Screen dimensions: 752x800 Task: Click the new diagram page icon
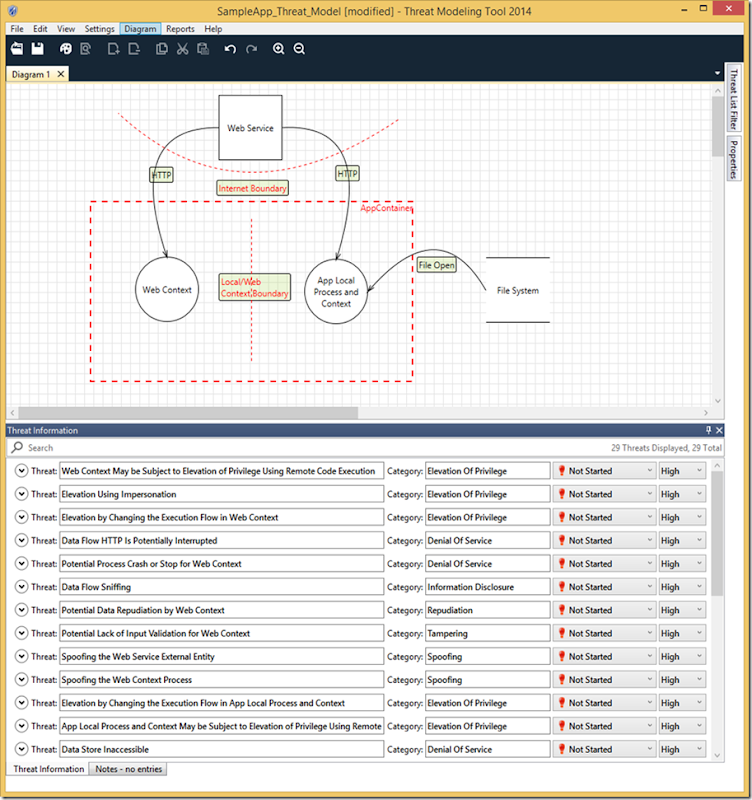[113, 48]
